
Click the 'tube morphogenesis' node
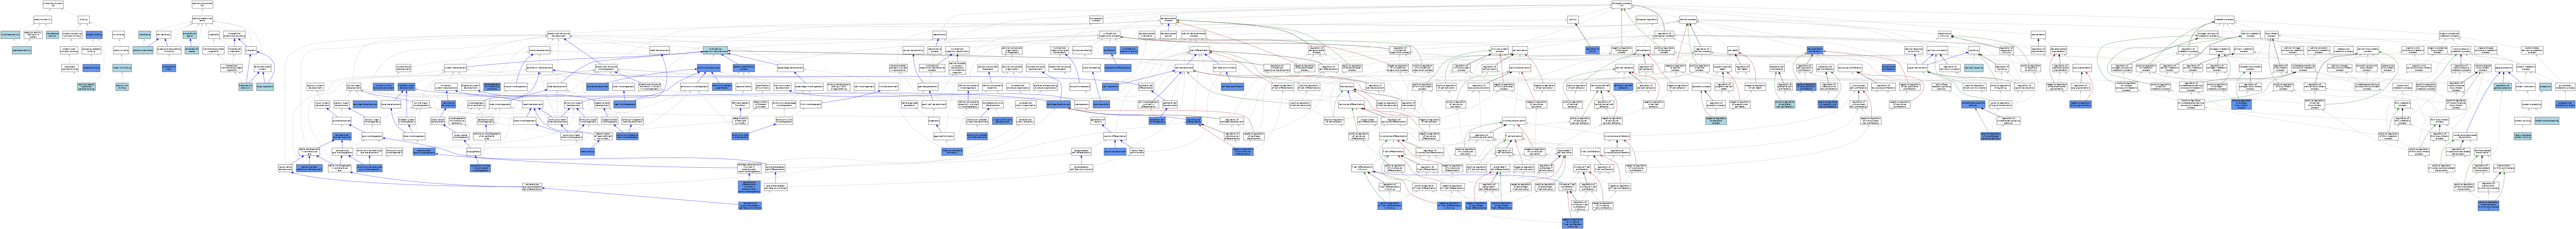point(500,104)
